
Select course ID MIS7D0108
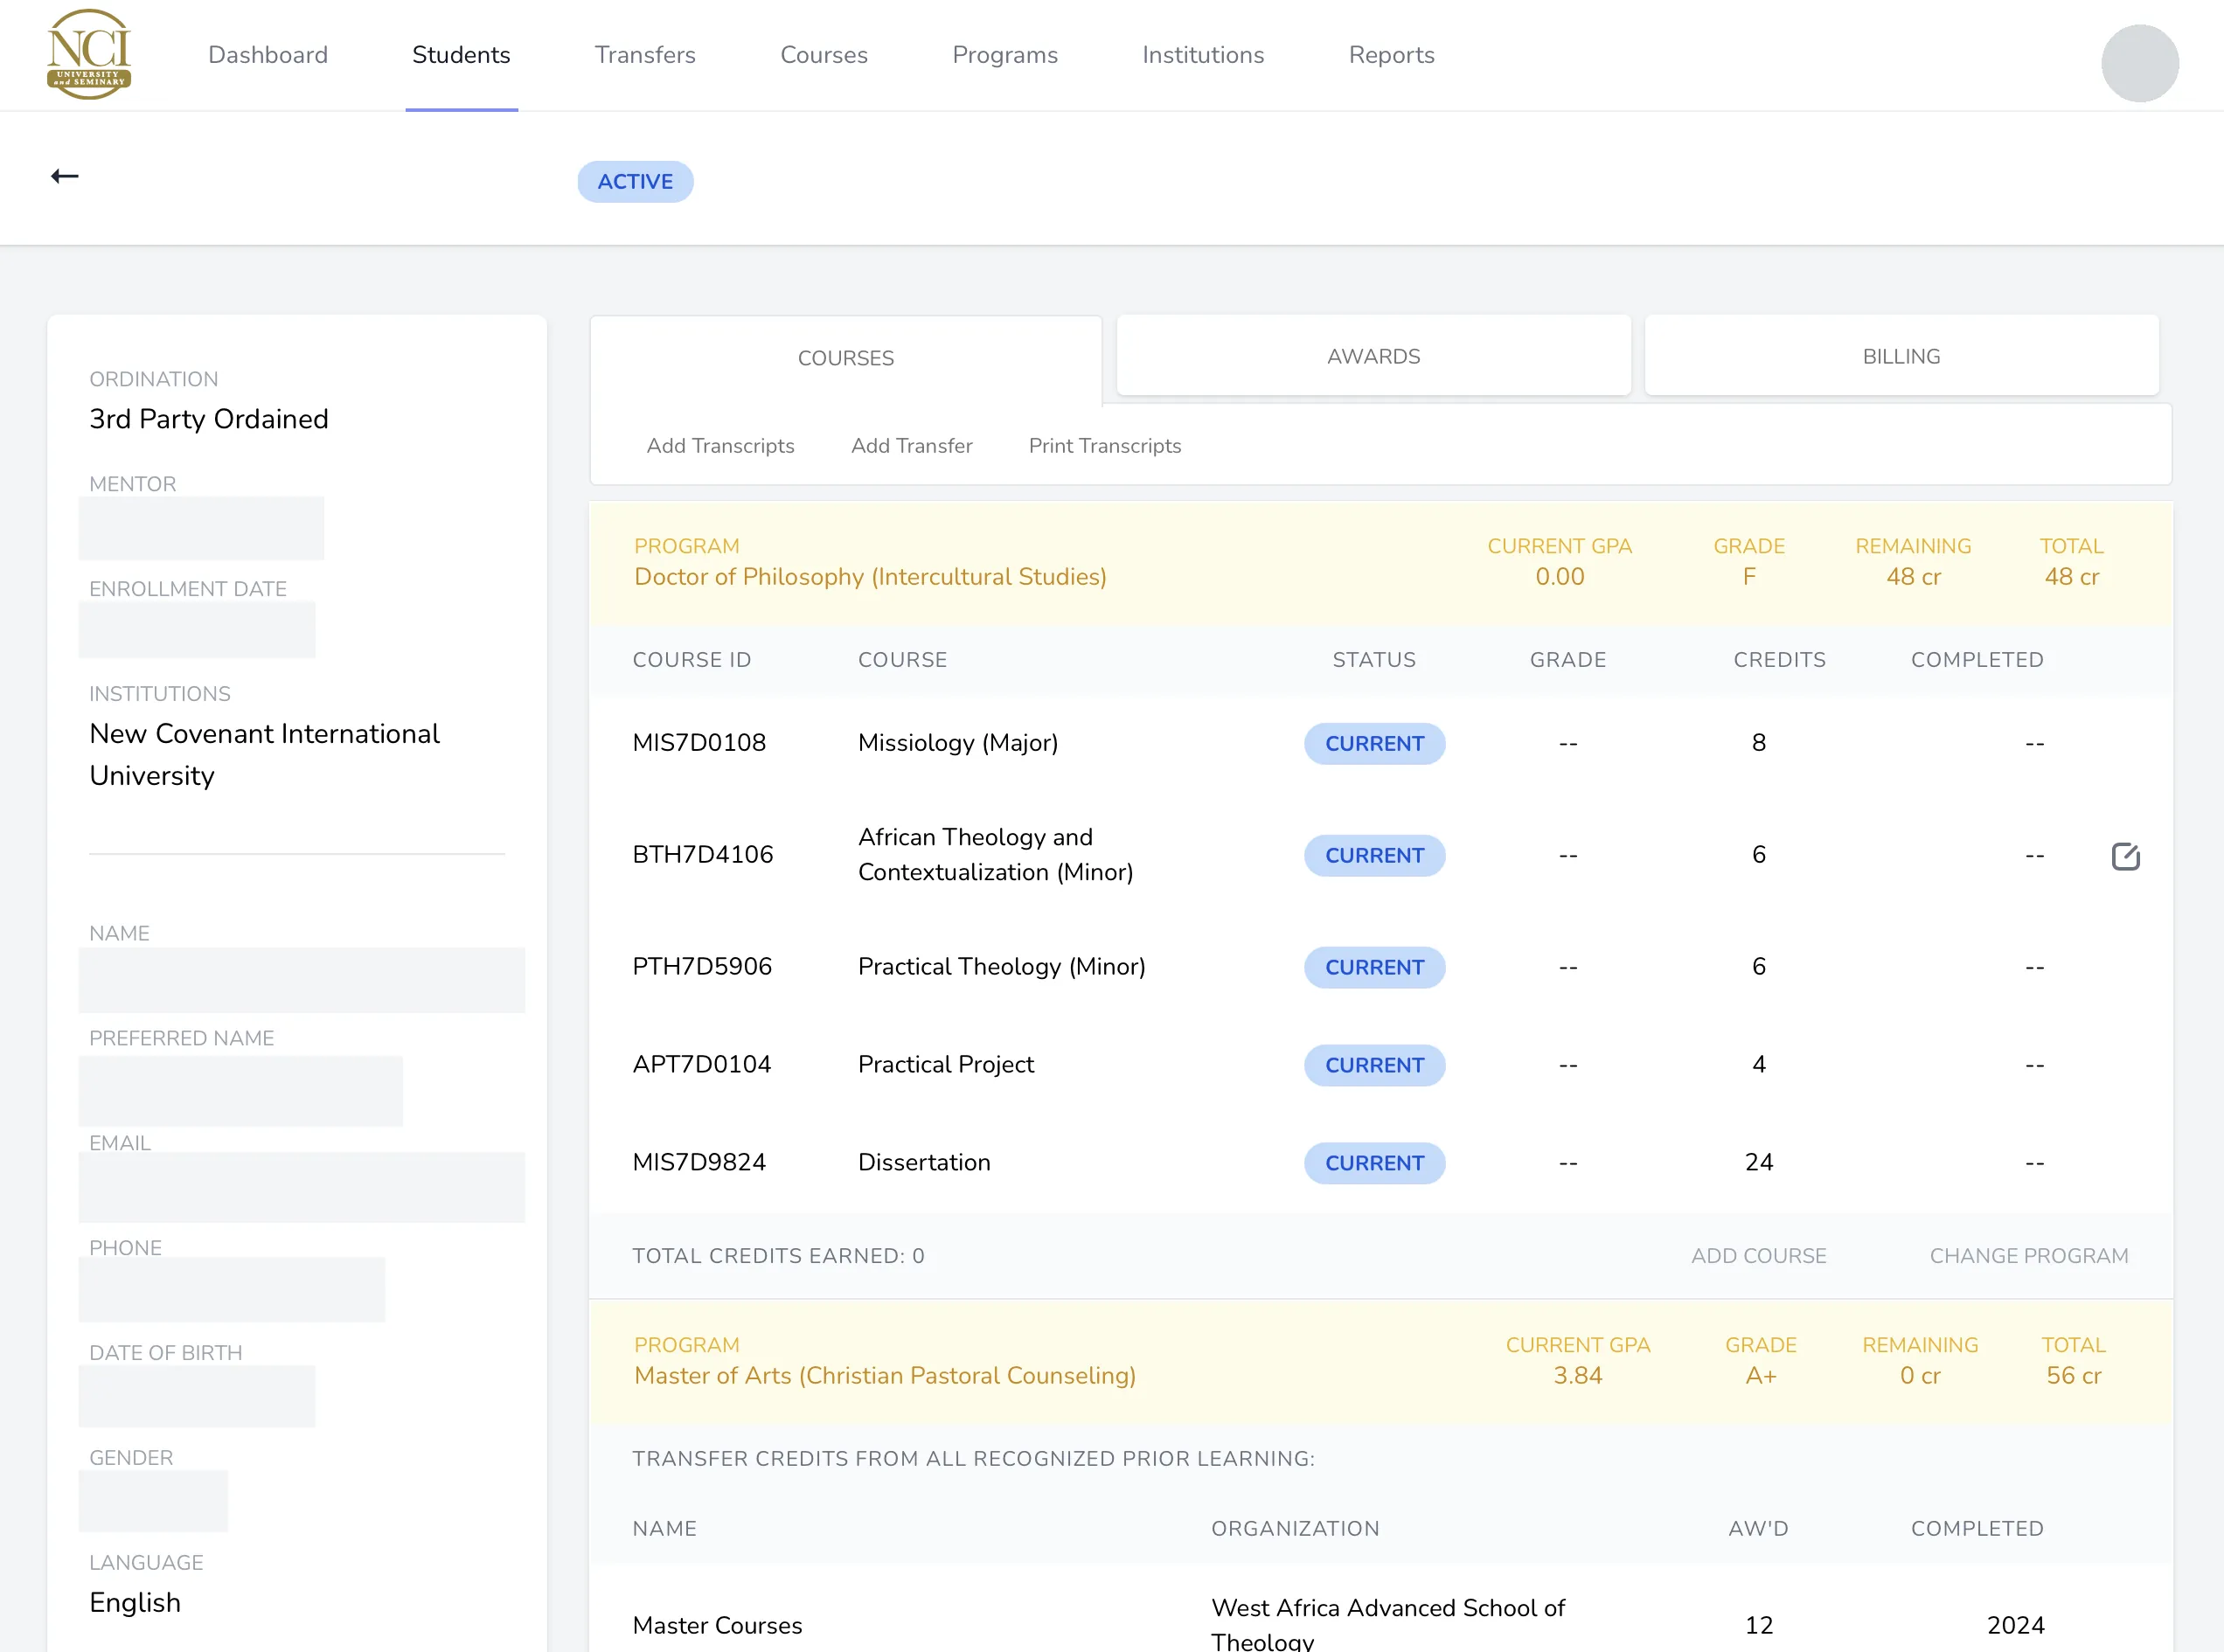(699, 743)
